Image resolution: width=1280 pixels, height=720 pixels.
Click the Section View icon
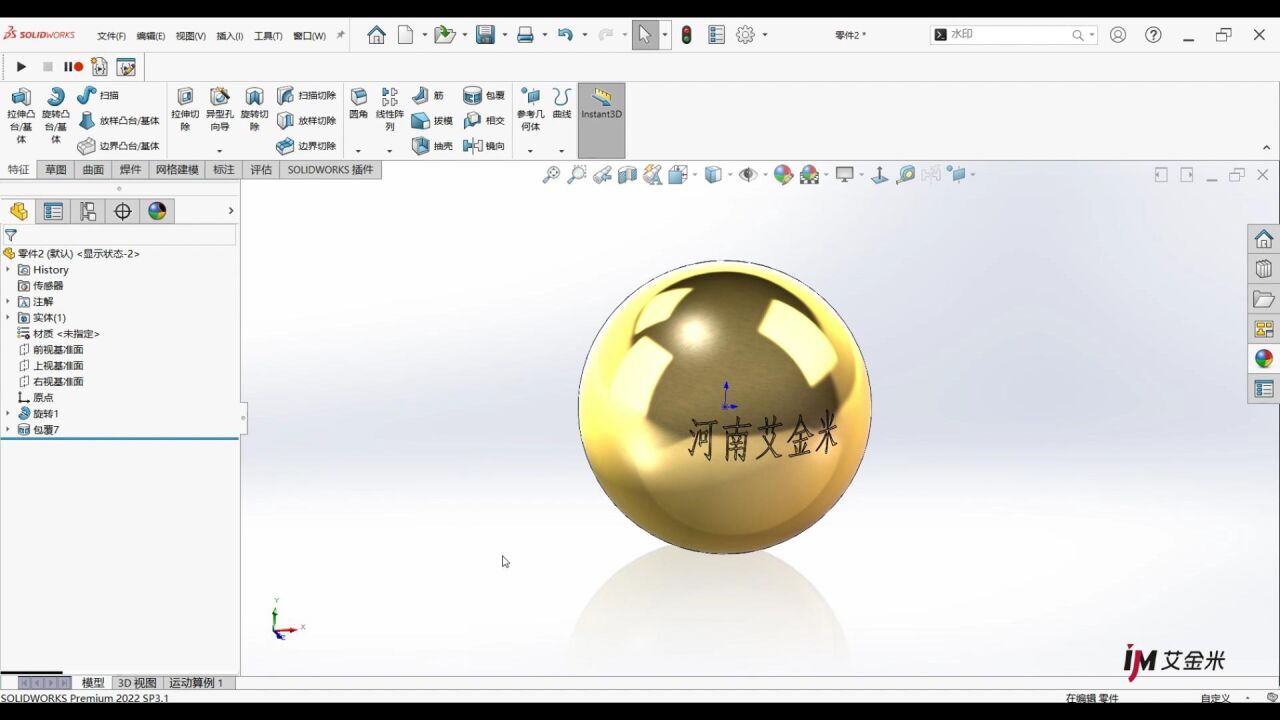(x=627, y=175)
